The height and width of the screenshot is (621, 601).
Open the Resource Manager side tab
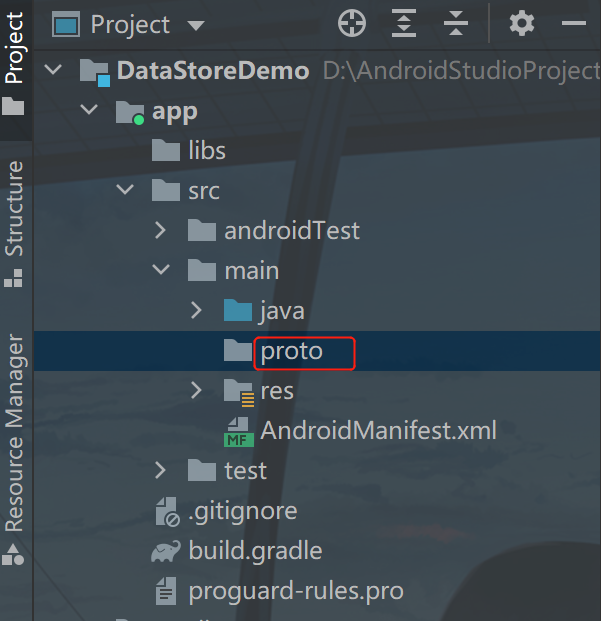(14, 450)
